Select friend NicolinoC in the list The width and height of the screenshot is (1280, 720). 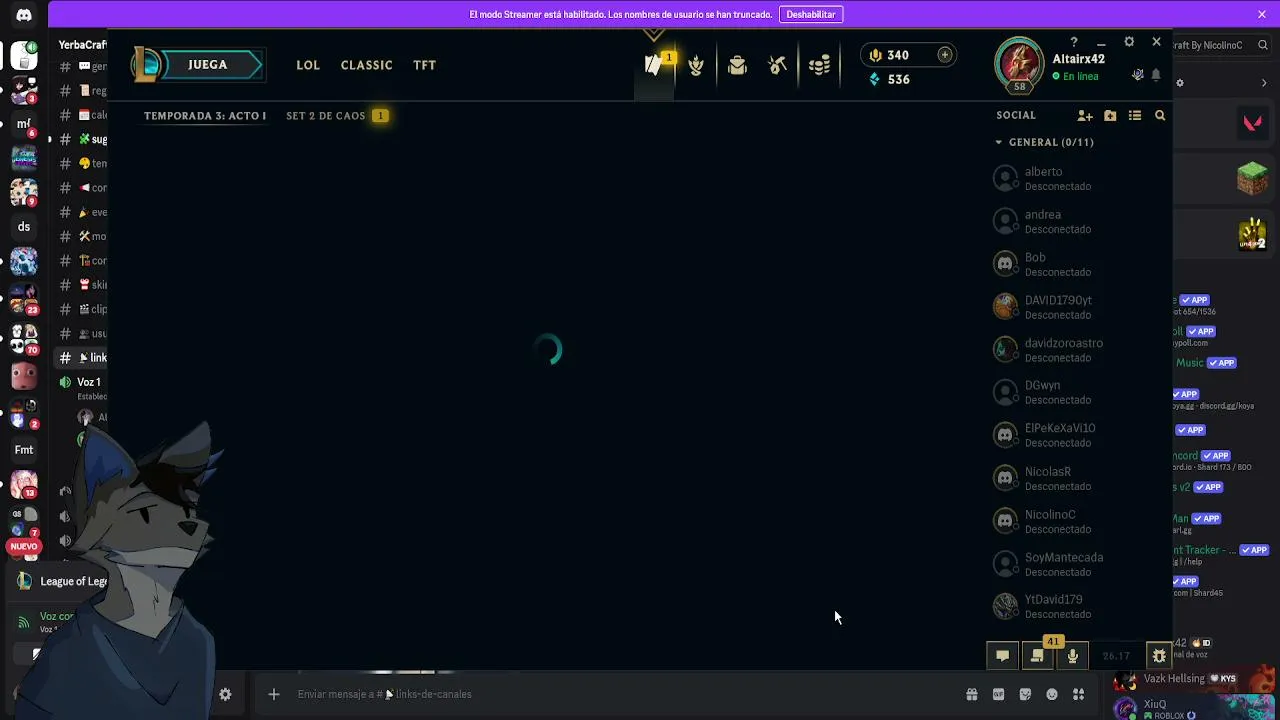tap(1078, 521)
